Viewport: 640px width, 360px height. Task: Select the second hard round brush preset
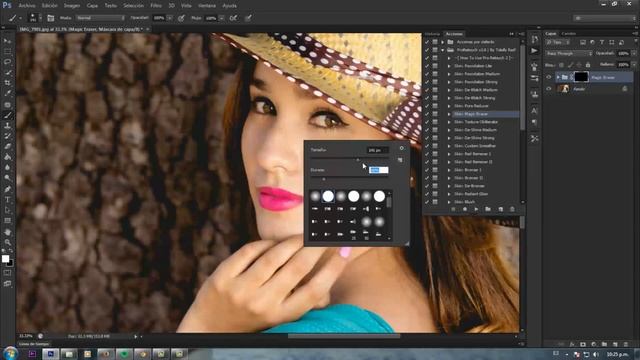pyautogui.click(x=353, y=196)
